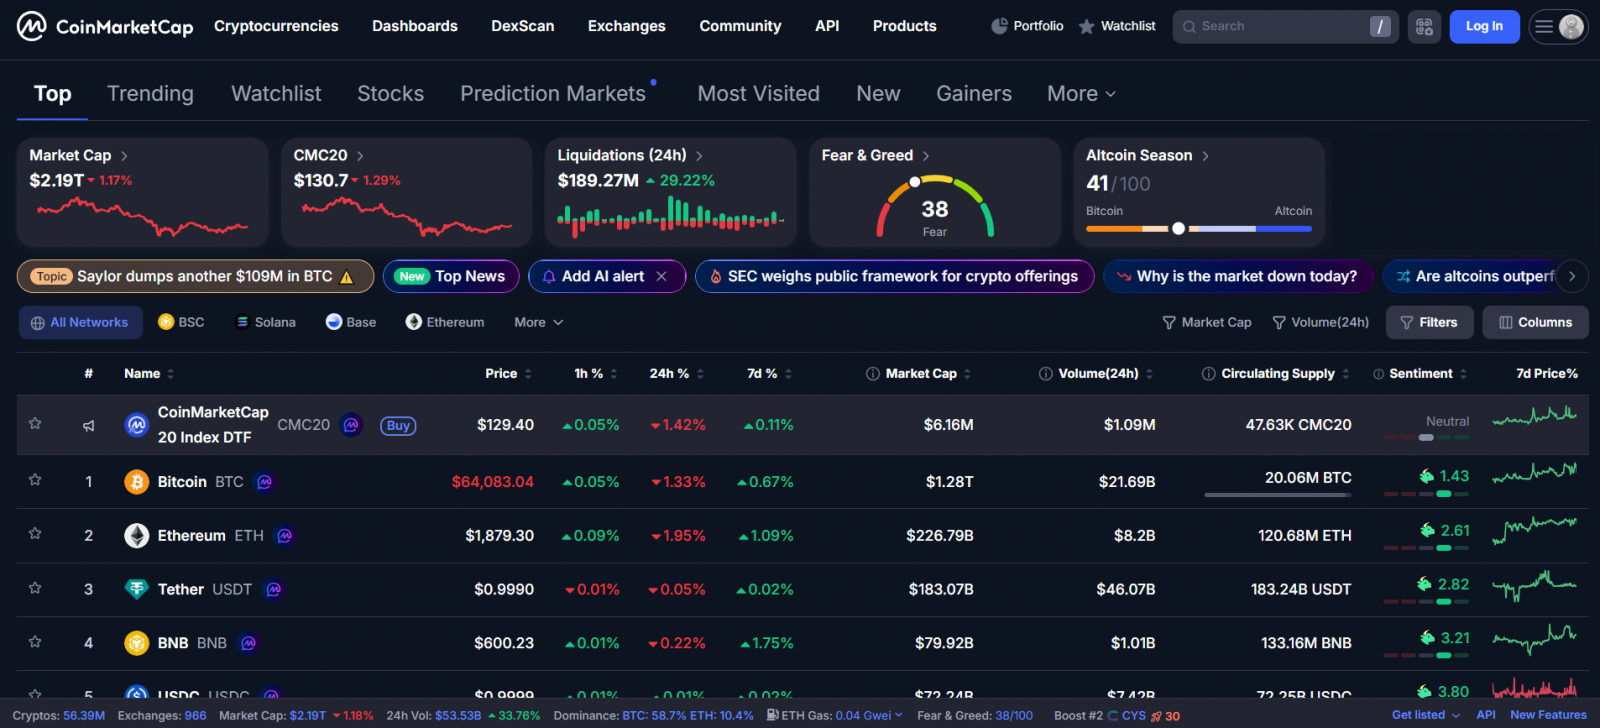Sort the table by Name
Viewport: 1600px width, 728px height.
[x=149, y=373]
